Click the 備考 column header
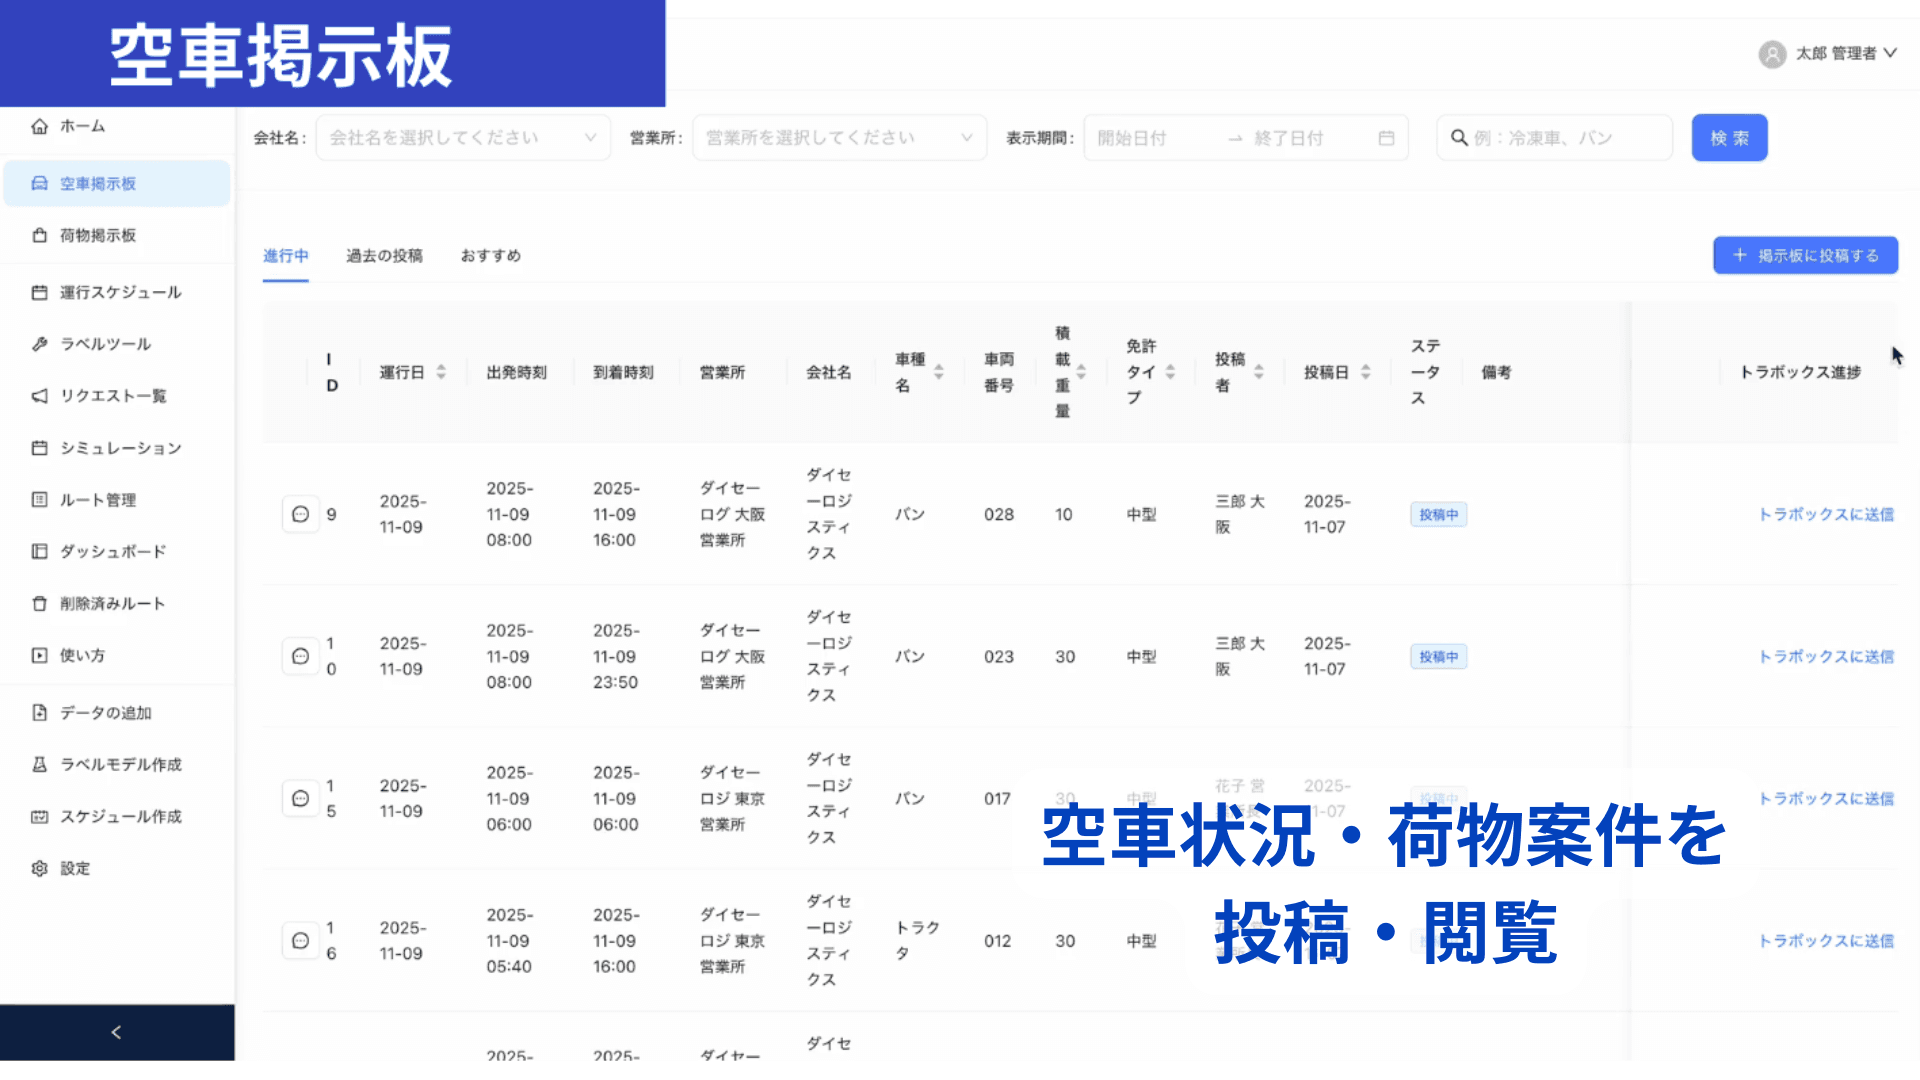The image size is (1920, 1080). point(1496,372)
